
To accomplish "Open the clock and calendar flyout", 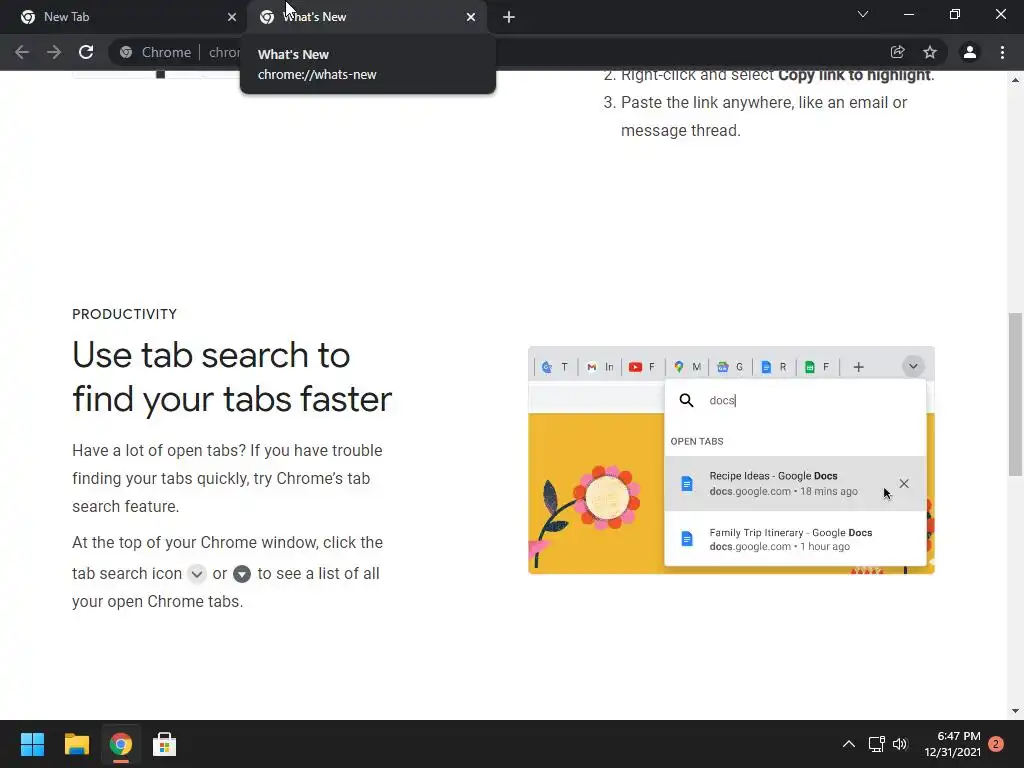I will (x=952, y=744).
